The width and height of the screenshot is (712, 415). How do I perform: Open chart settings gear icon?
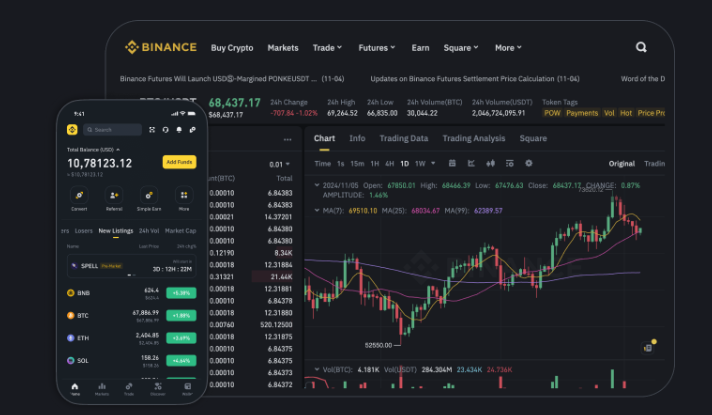tap(529, 163)
